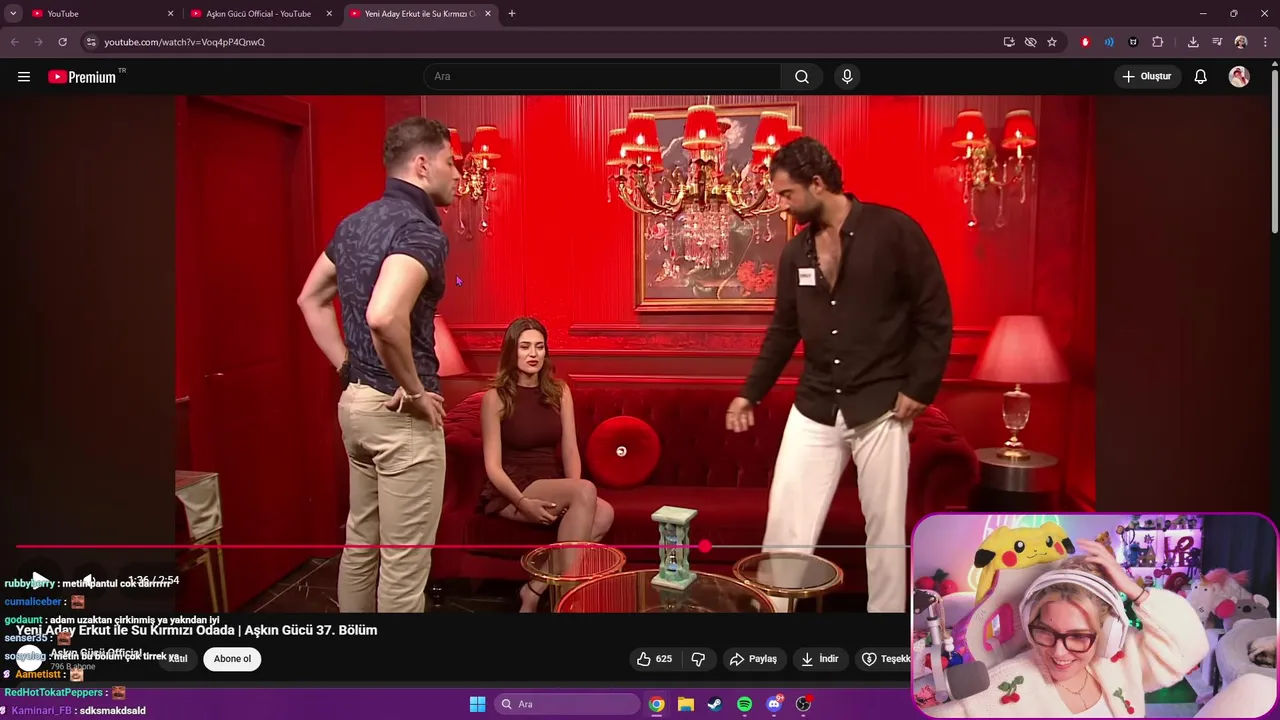Click the YouTube search magnifier button

tap(802, 77)
